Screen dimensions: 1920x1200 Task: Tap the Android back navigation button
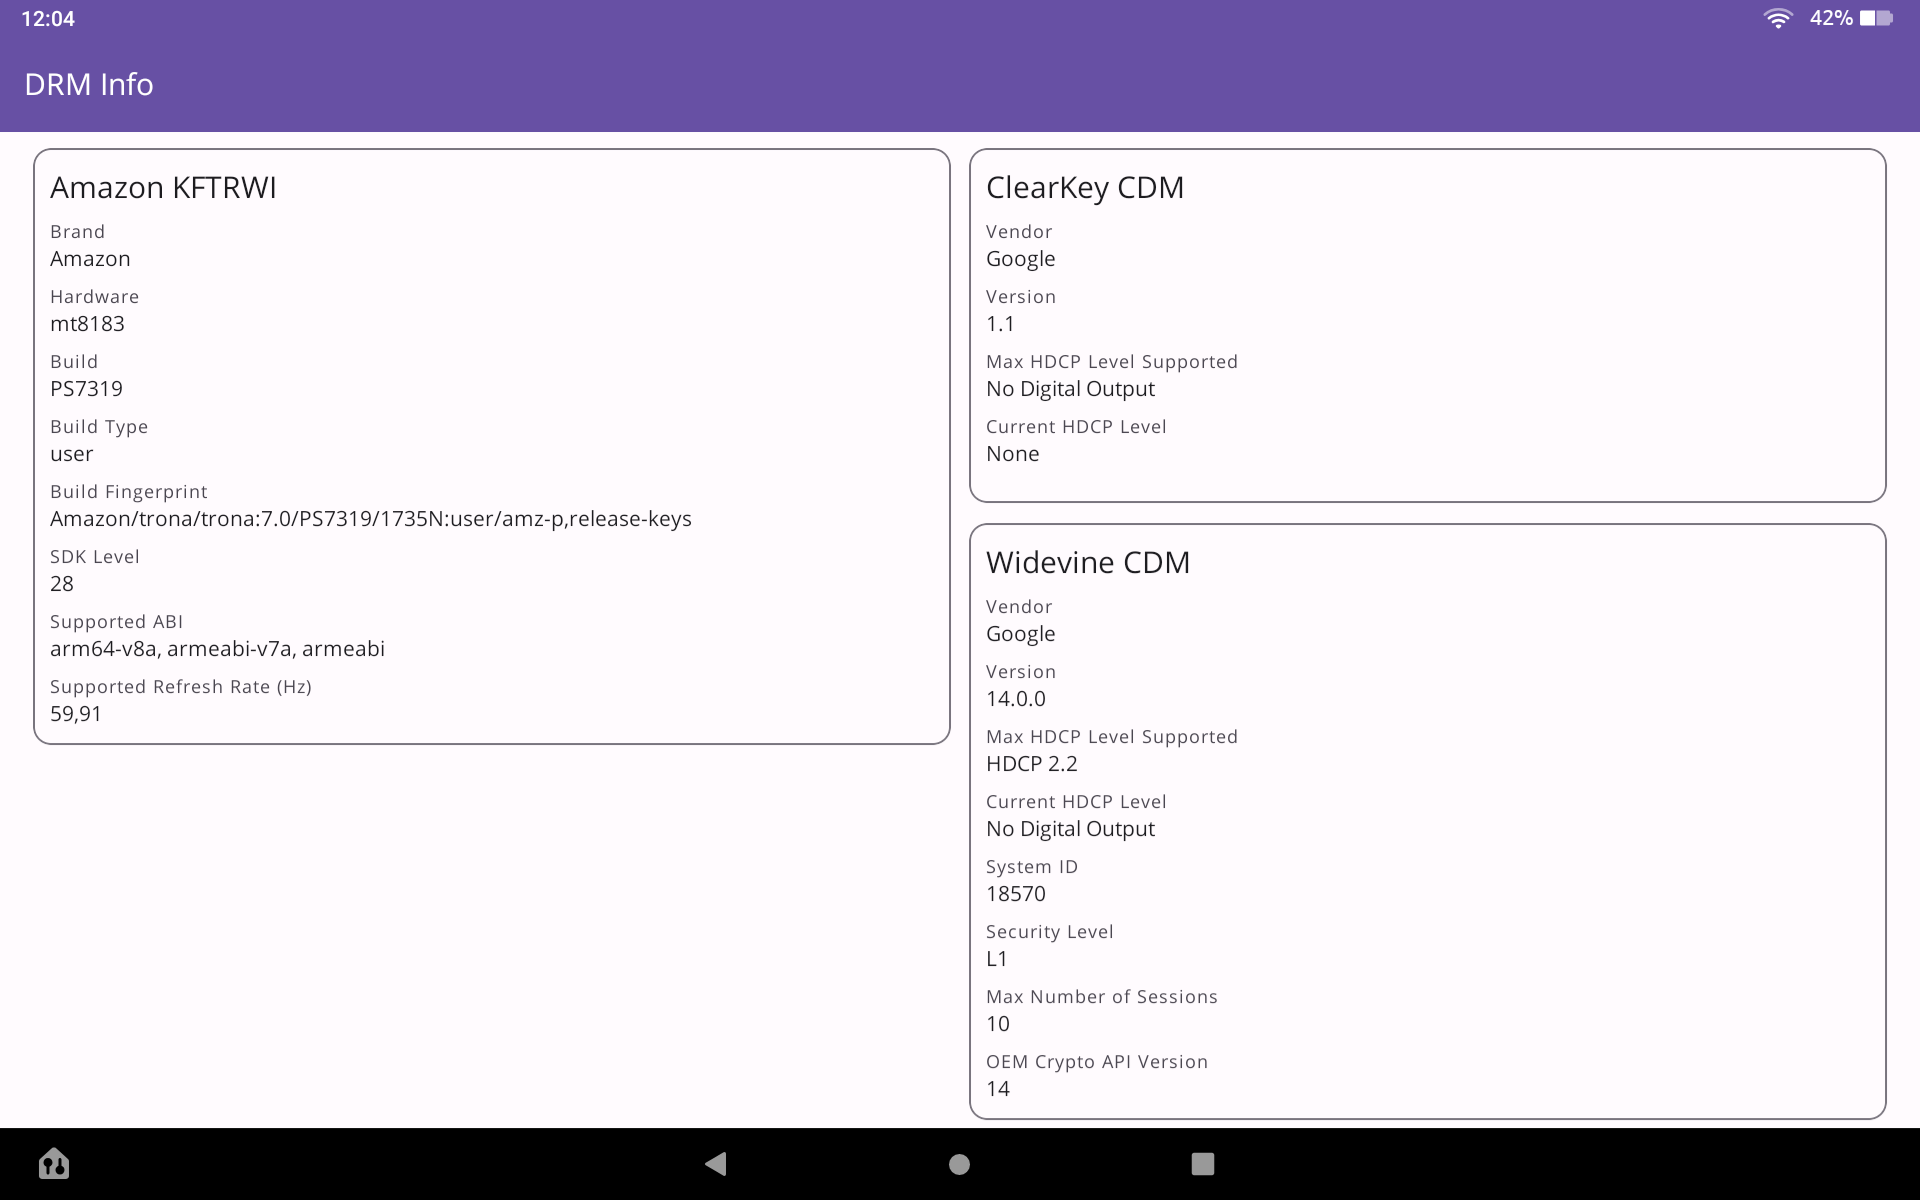(x=716, y=1164)
